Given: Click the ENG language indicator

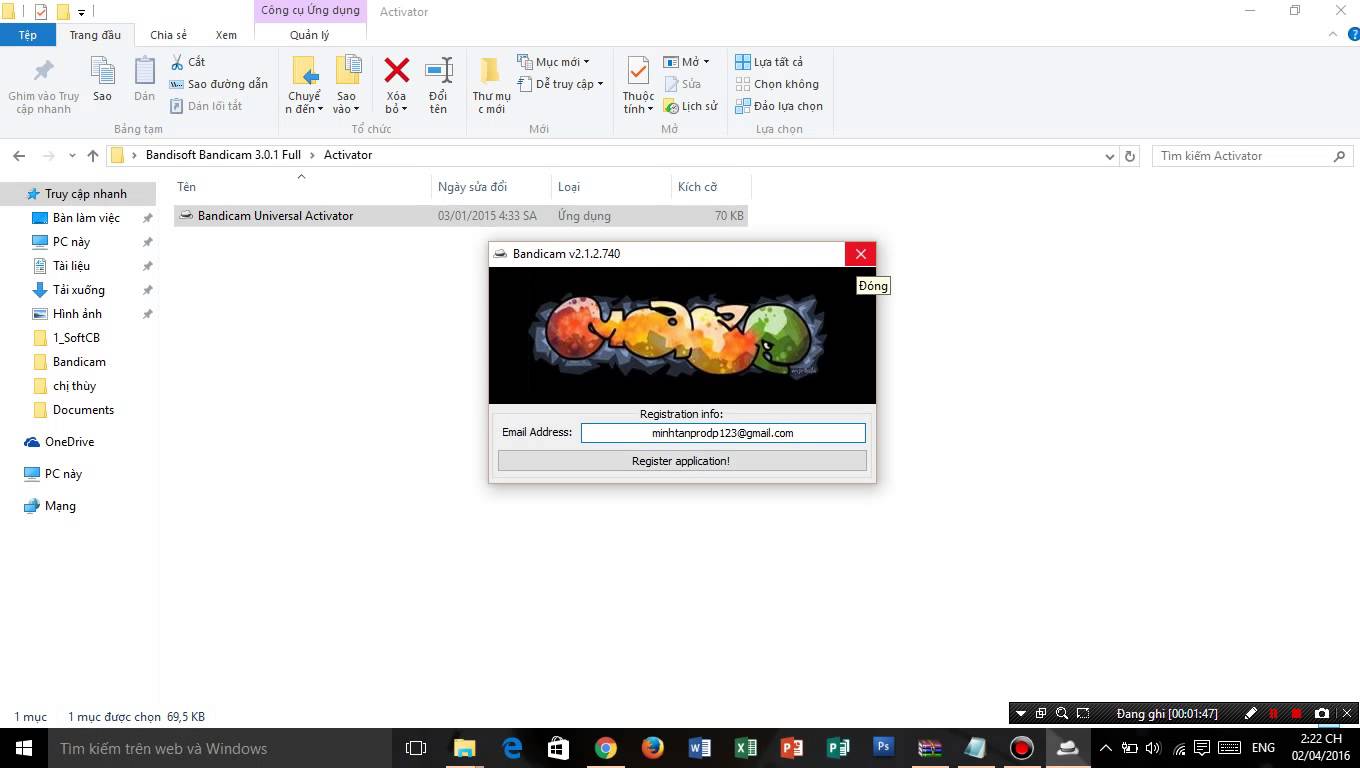Looking at the screenshot, I should click(x=1263, y=748).
